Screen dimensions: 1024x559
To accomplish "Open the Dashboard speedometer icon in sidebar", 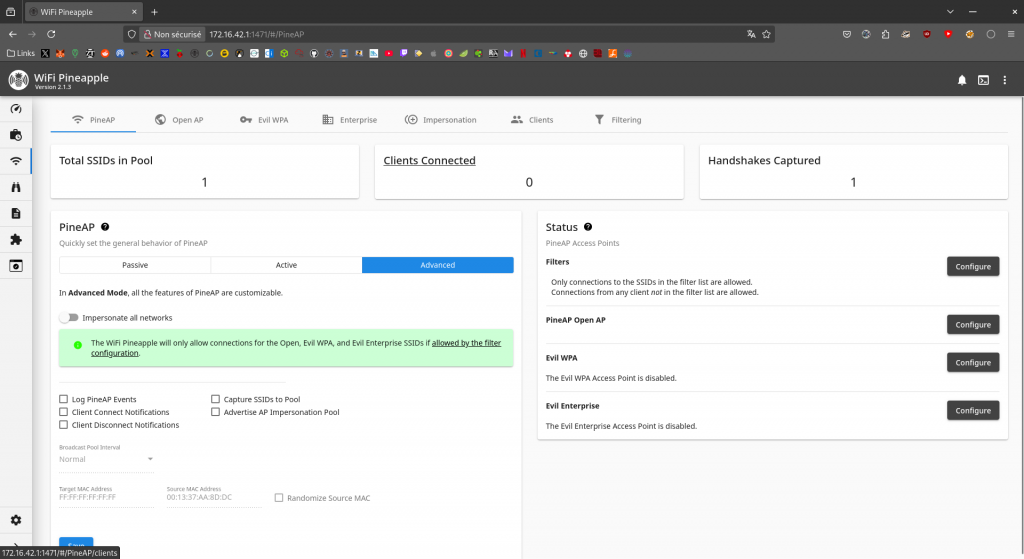I will click(x=16, y=109).
